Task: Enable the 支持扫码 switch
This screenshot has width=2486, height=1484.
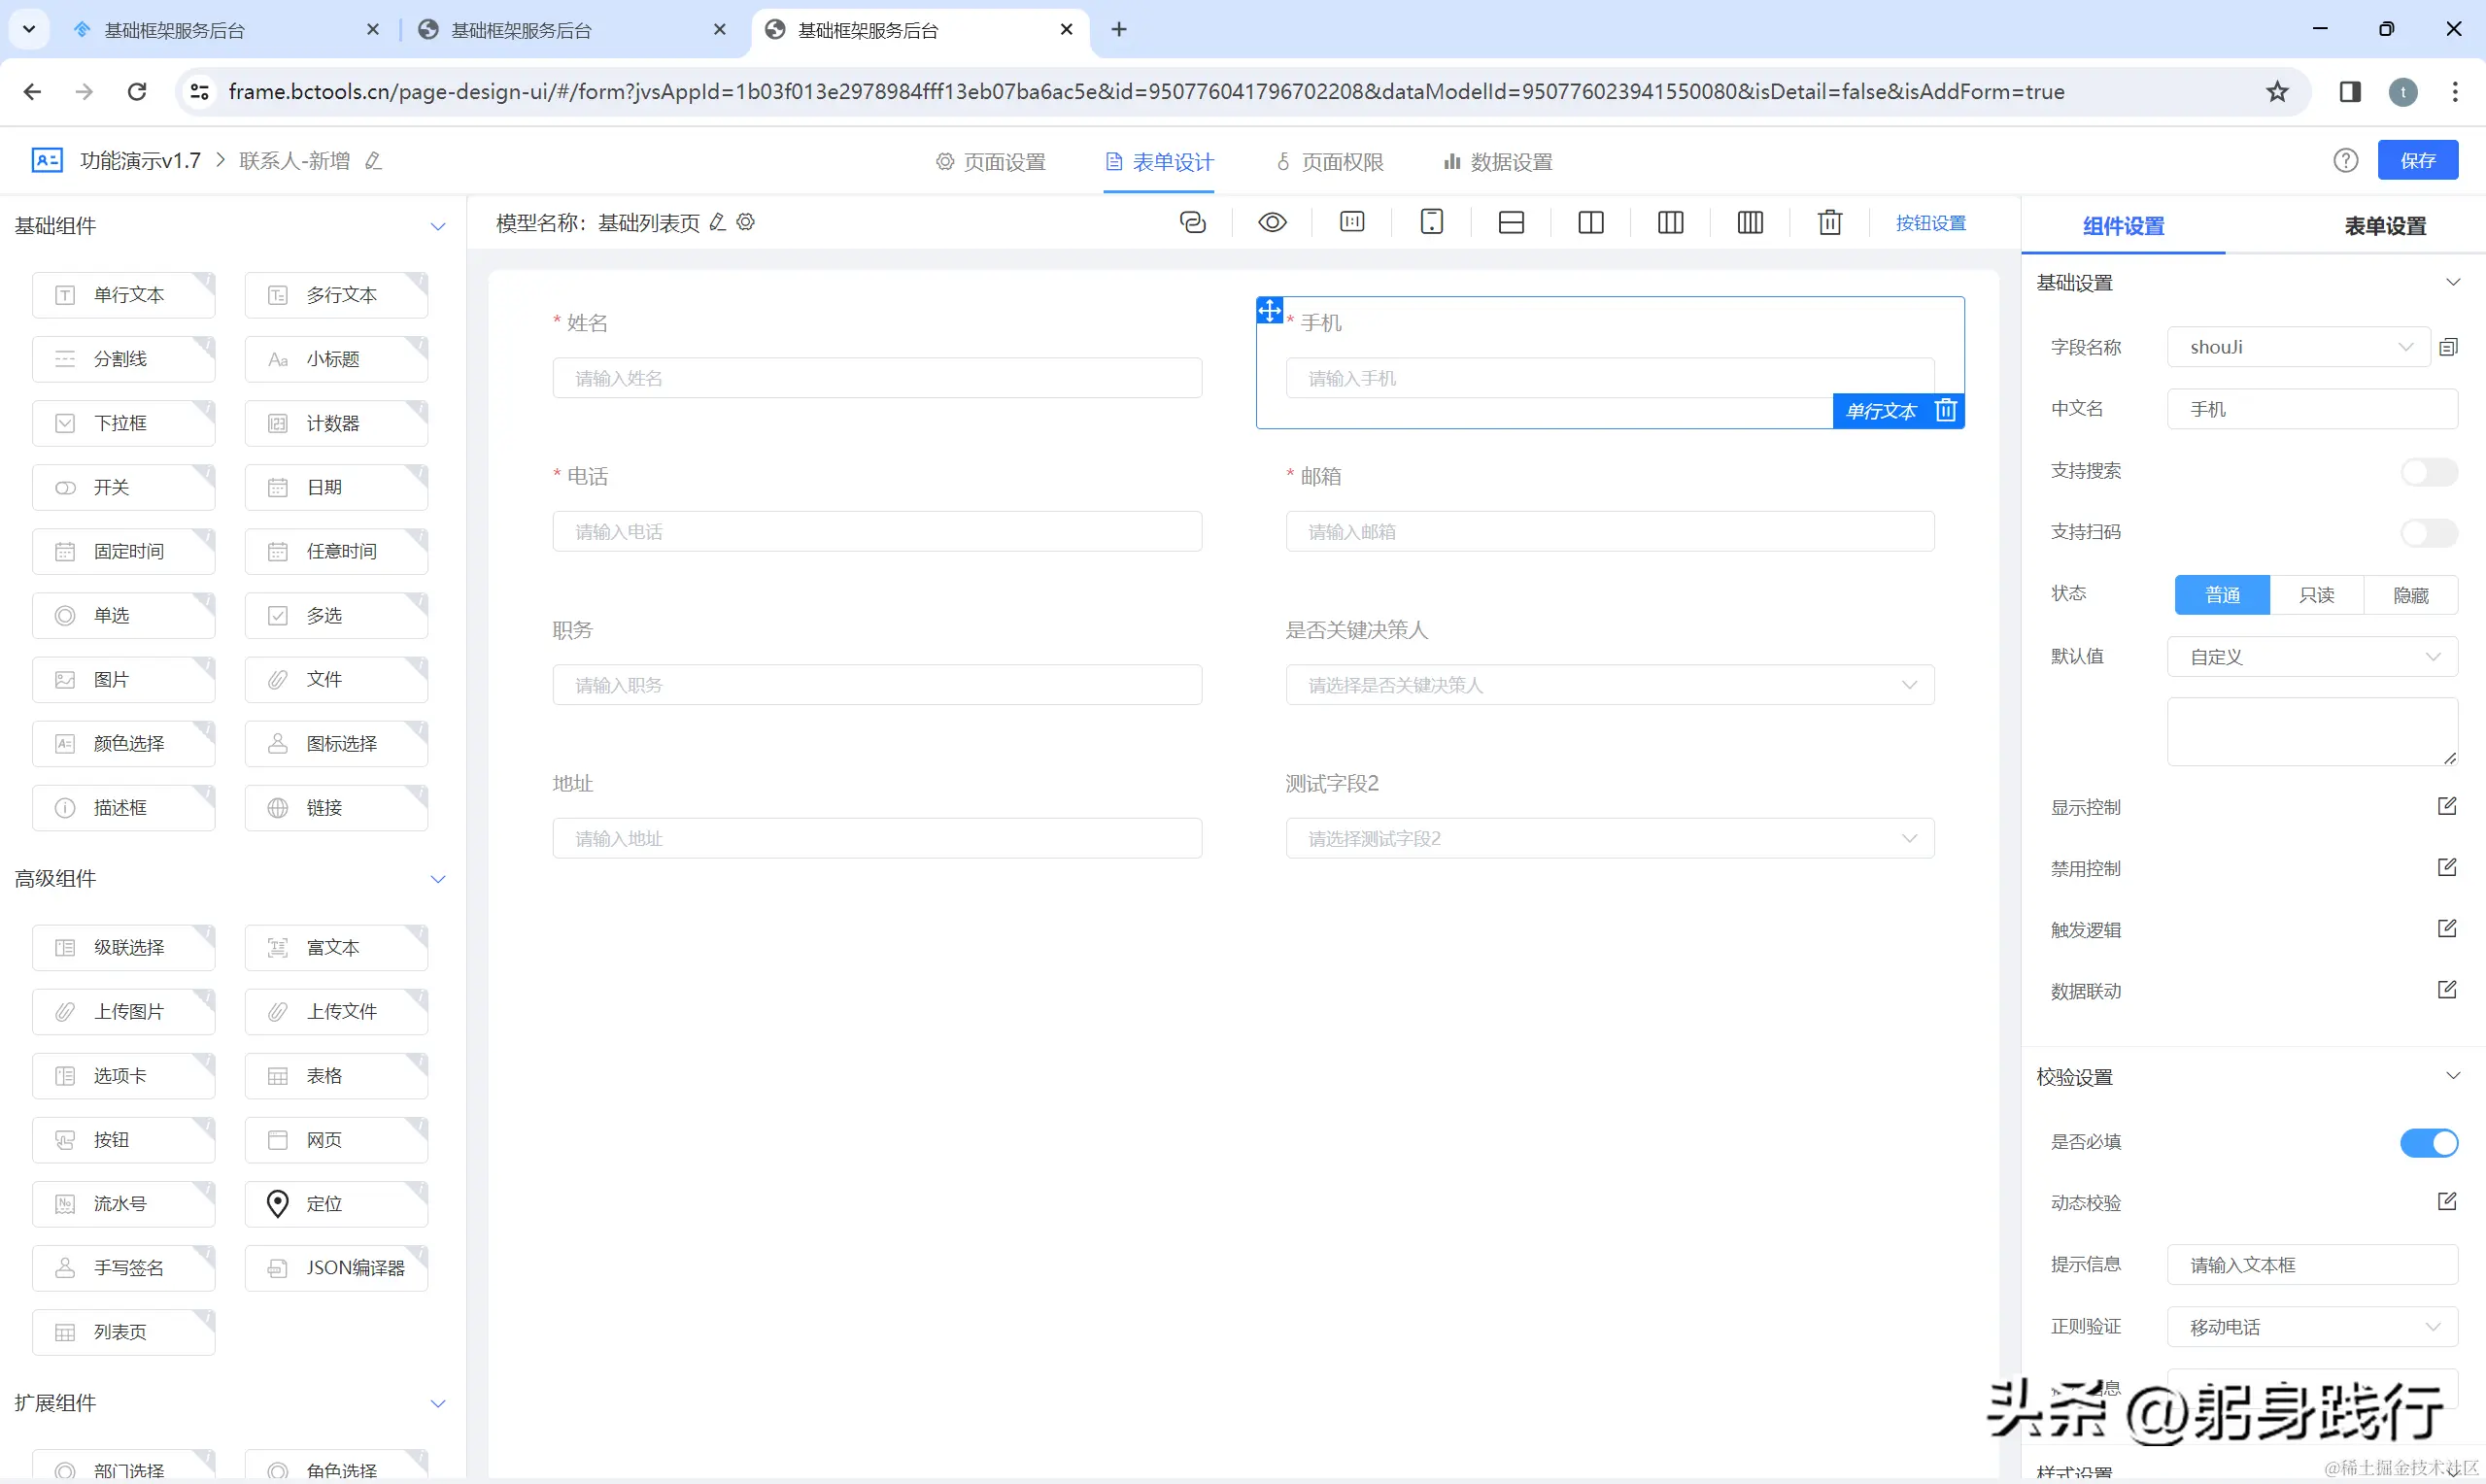Action: click(2428, 532)
